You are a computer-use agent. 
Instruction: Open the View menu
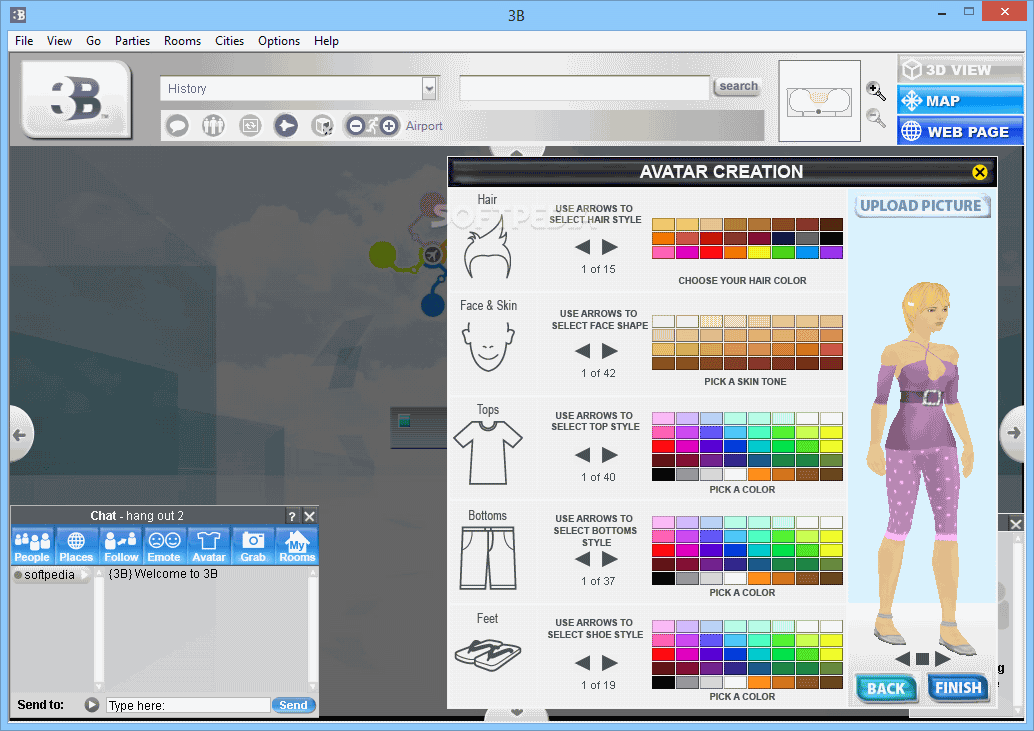pyautogui.click(x=59, y=41)
